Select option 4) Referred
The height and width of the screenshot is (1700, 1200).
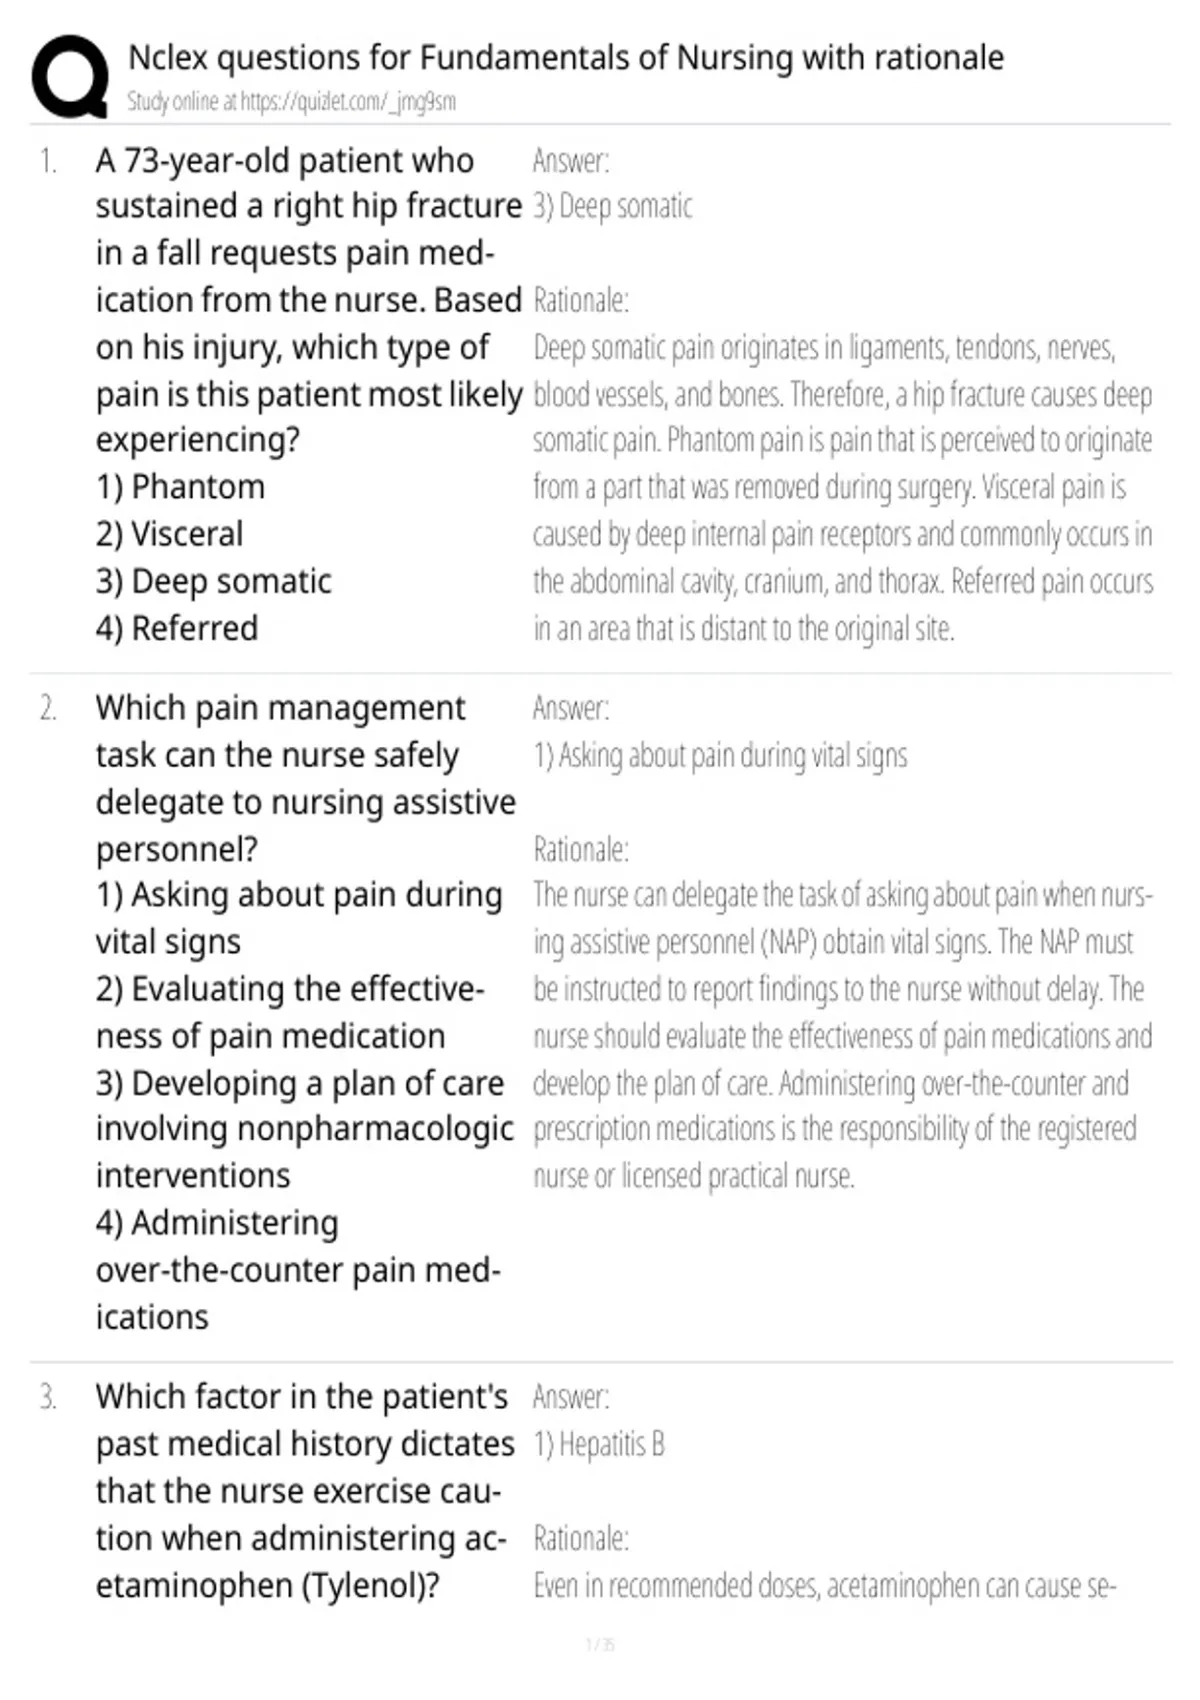coord(177,628)
